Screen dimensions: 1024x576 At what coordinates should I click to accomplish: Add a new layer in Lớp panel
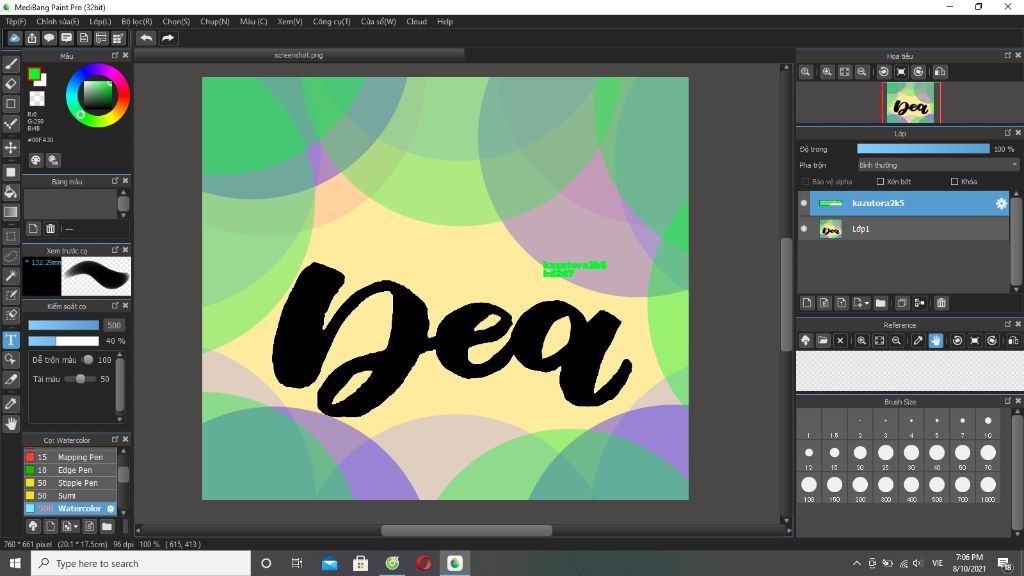pyautogui.click(x=807, y=303)
